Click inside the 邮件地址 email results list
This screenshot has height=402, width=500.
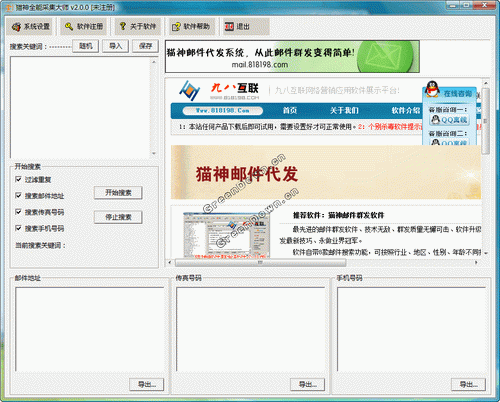(x=90, y=329)
